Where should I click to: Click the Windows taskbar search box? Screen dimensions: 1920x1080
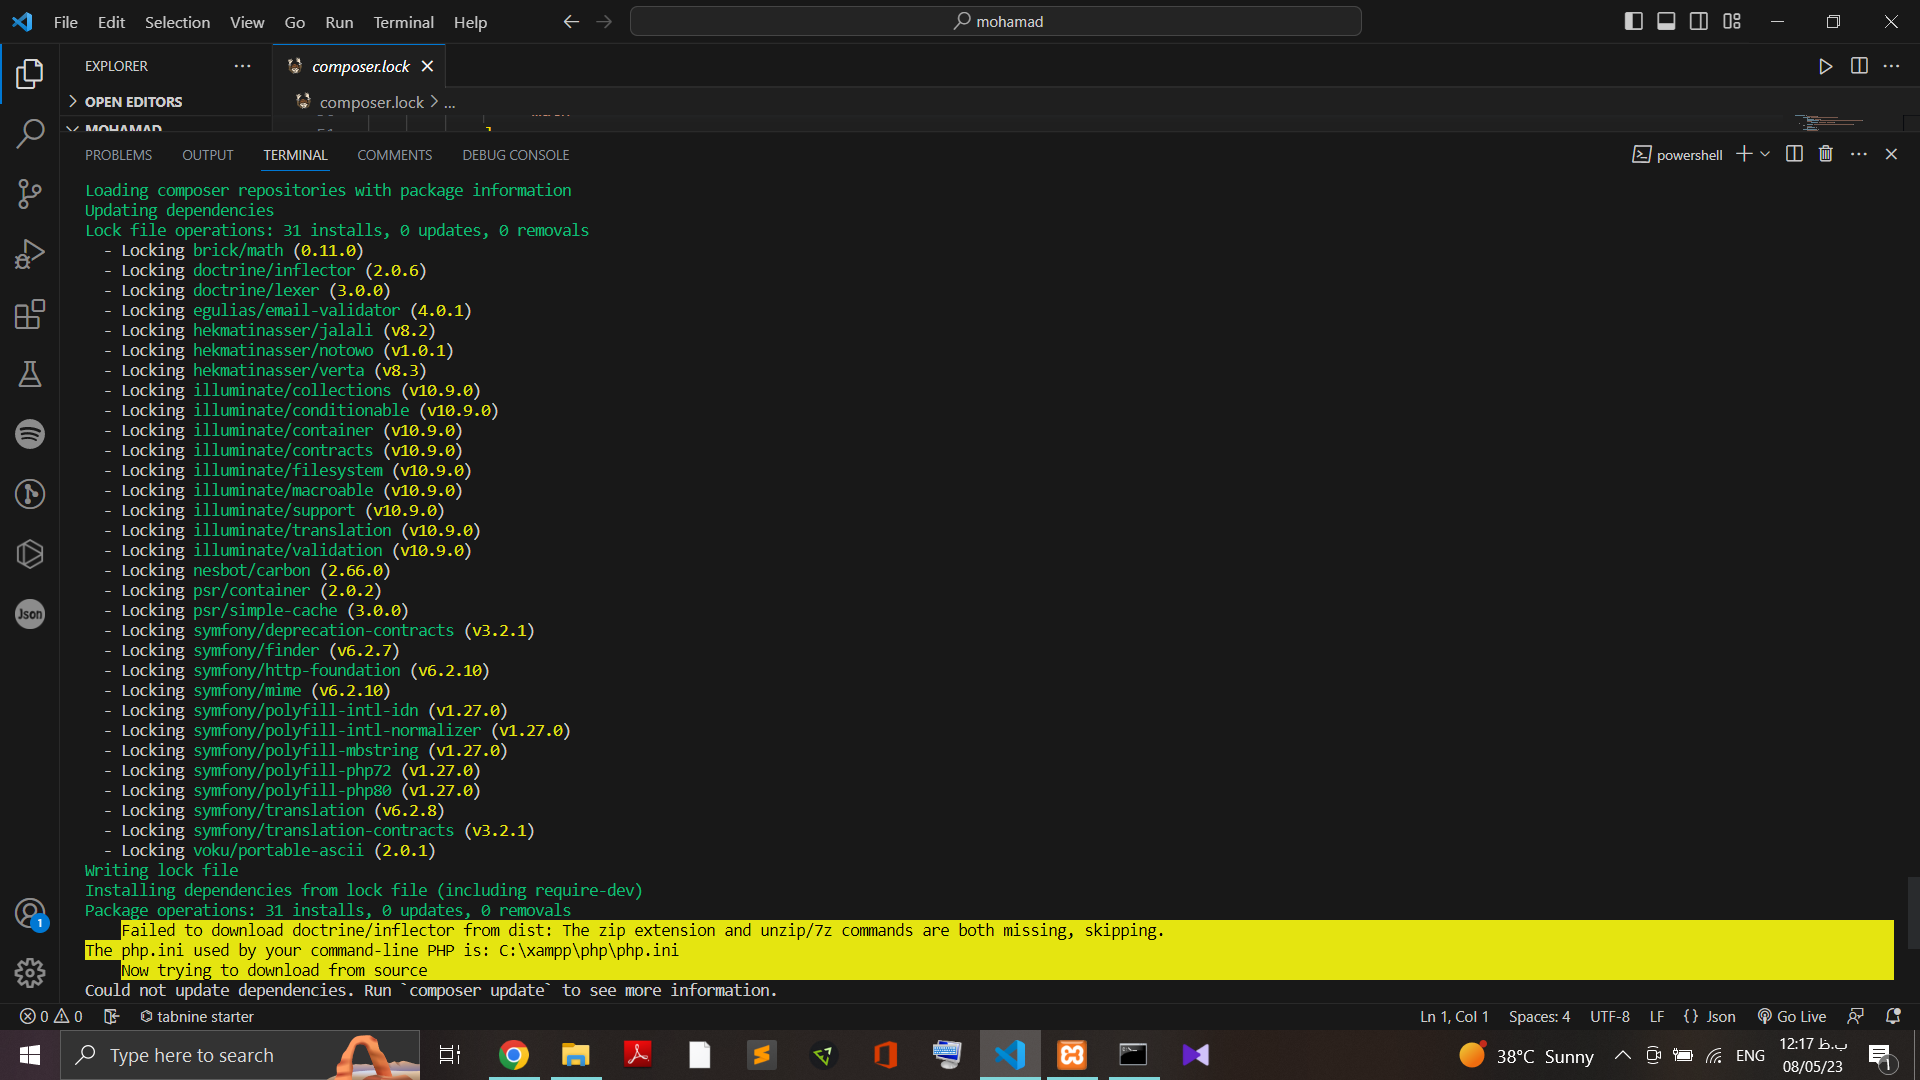(240, 1055)
